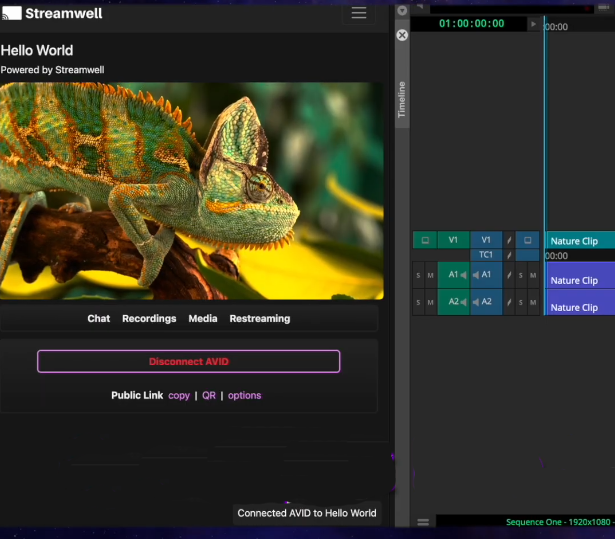
Task: Click the source V1 monitor icon
Action: point(425,240)
